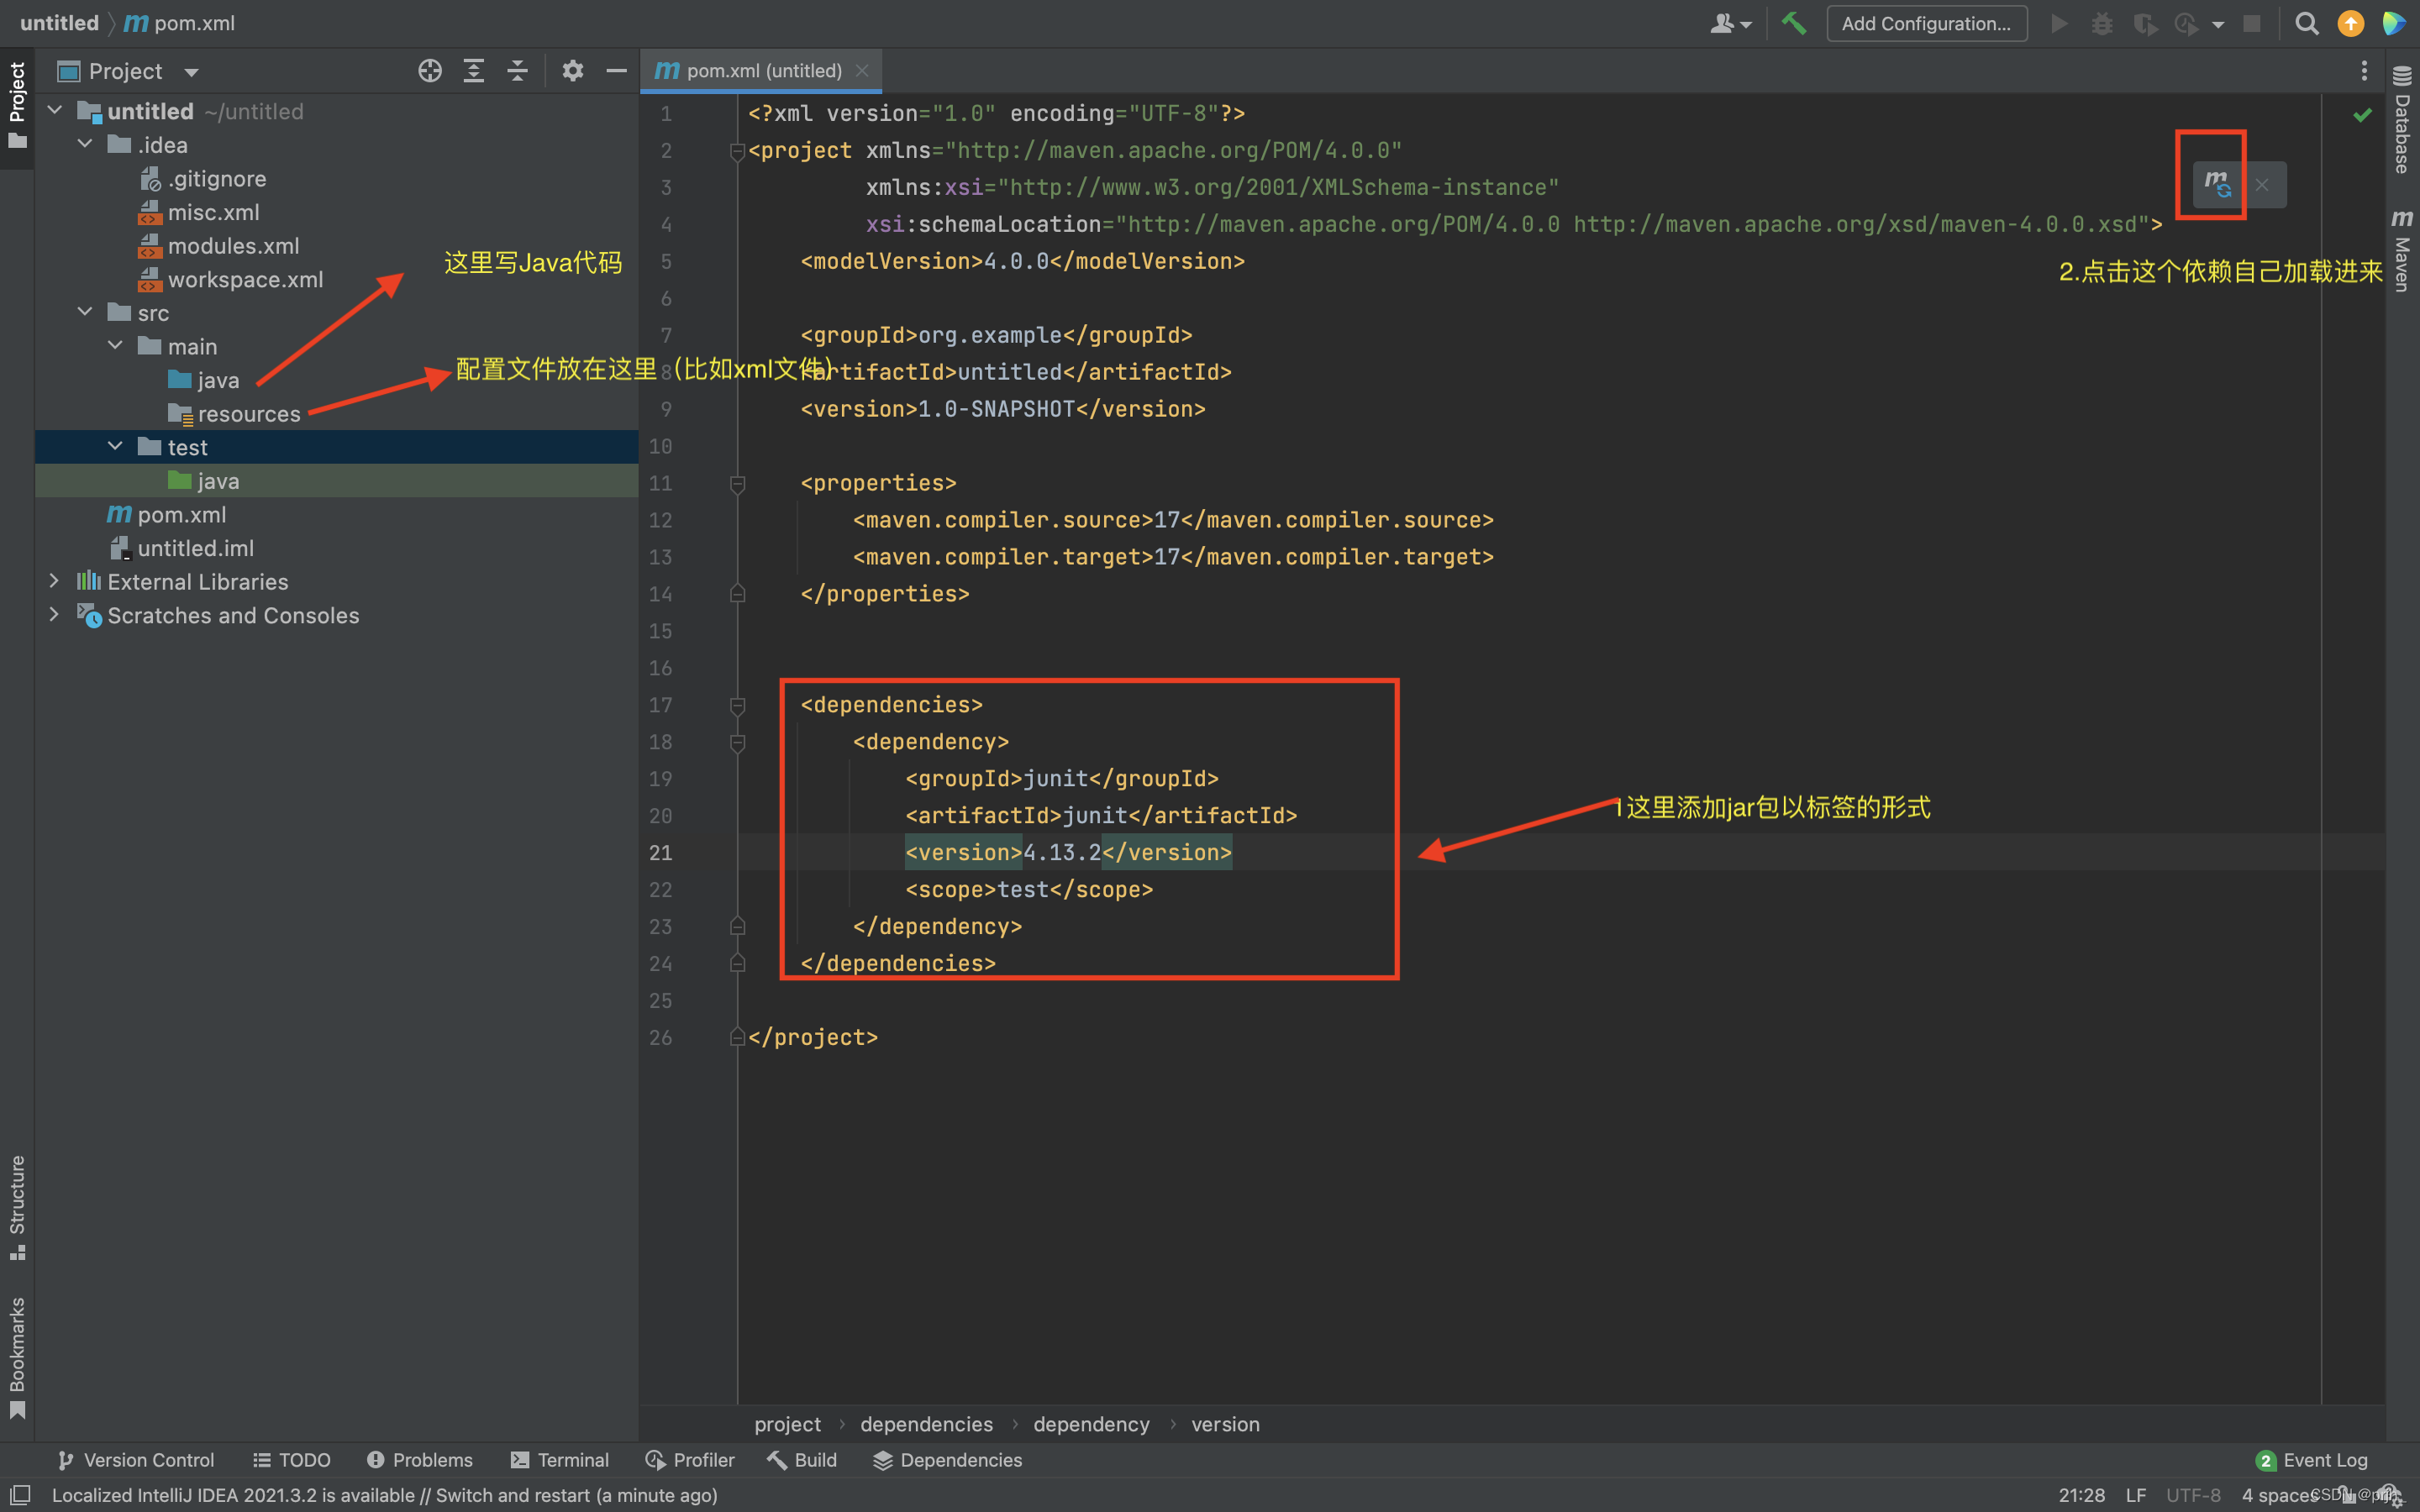This screenshot has height=1512, width=2420.
Task: Expand the Scratches and Consoles tree node
Action: click(x=54, y=615)
